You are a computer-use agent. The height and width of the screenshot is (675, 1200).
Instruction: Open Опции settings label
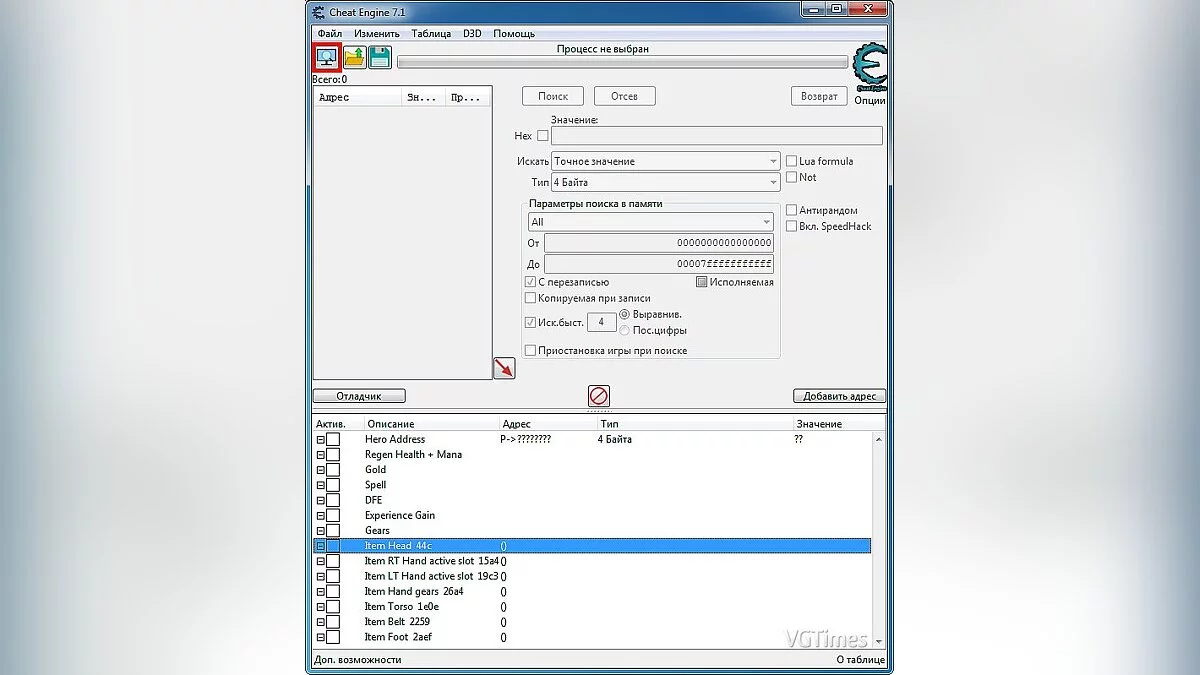click(869, 100)
